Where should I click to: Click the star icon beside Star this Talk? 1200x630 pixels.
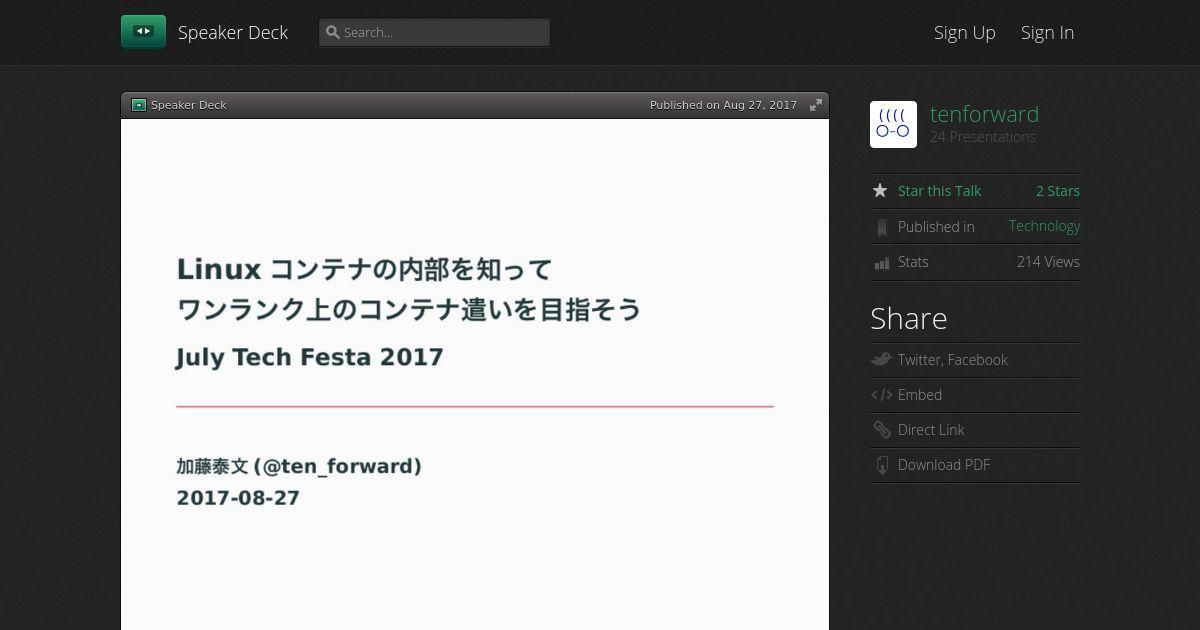click(880, 190)
